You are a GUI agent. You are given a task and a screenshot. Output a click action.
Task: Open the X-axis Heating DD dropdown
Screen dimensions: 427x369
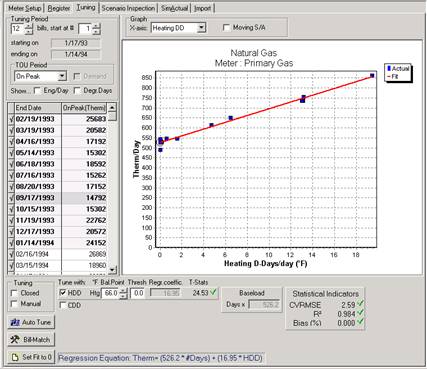tap(201, 28)
